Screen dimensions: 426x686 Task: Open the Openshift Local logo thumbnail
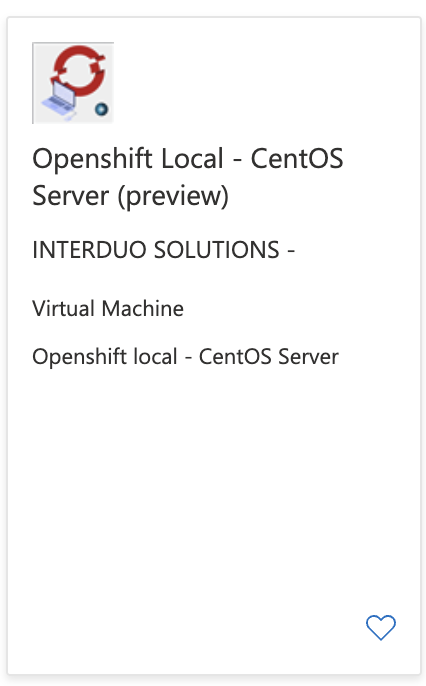pyautogui.click(x=73, y=83)
